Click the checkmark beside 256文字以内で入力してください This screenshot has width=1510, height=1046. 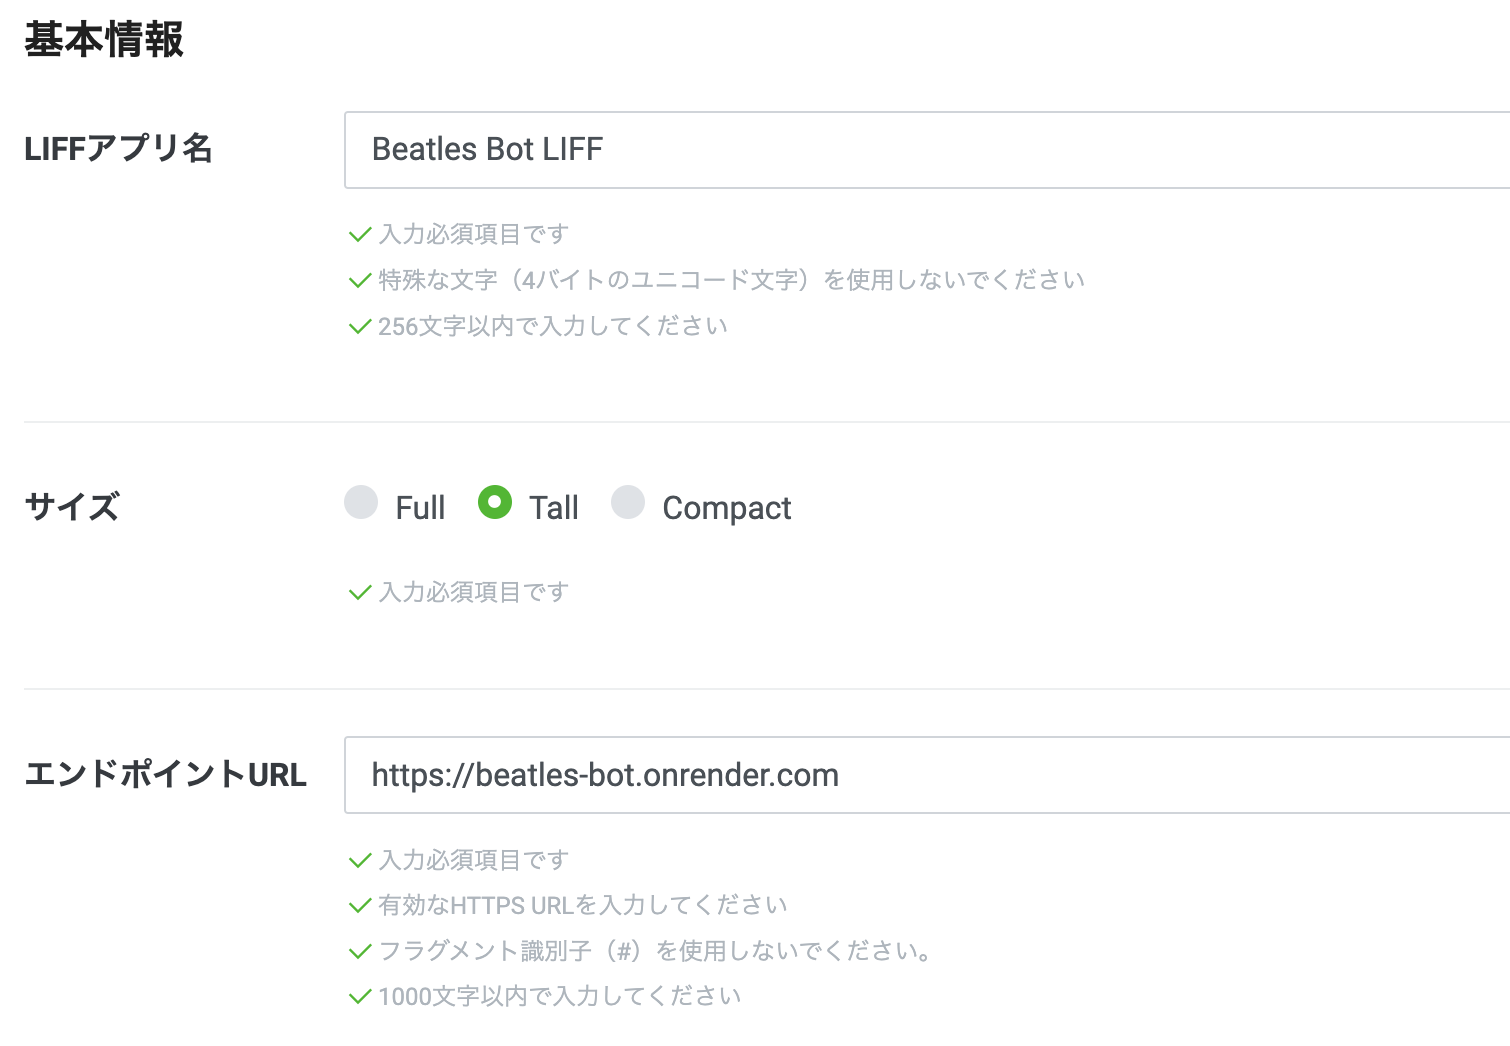(359, 325)
